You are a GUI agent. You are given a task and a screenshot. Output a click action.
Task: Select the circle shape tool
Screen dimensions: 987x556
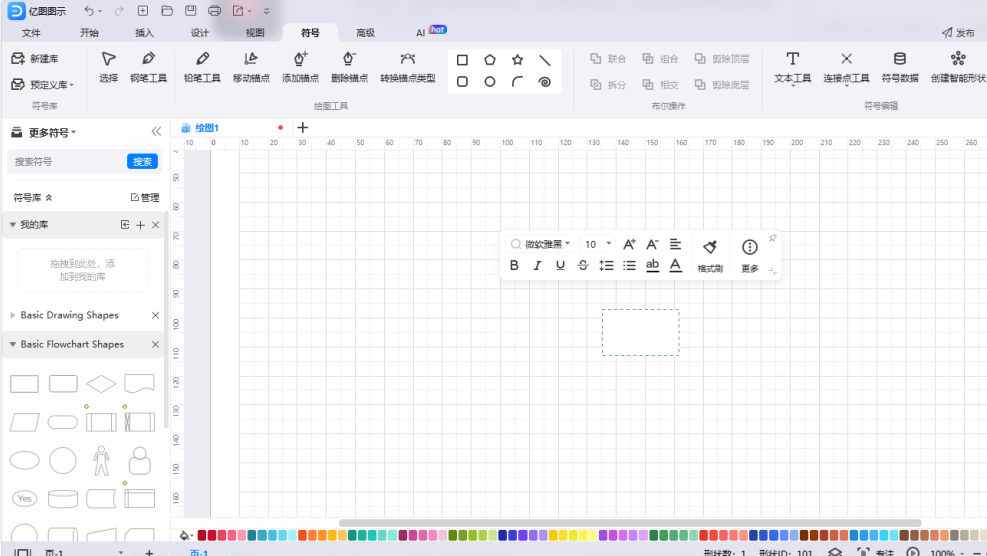pos(490,82)
